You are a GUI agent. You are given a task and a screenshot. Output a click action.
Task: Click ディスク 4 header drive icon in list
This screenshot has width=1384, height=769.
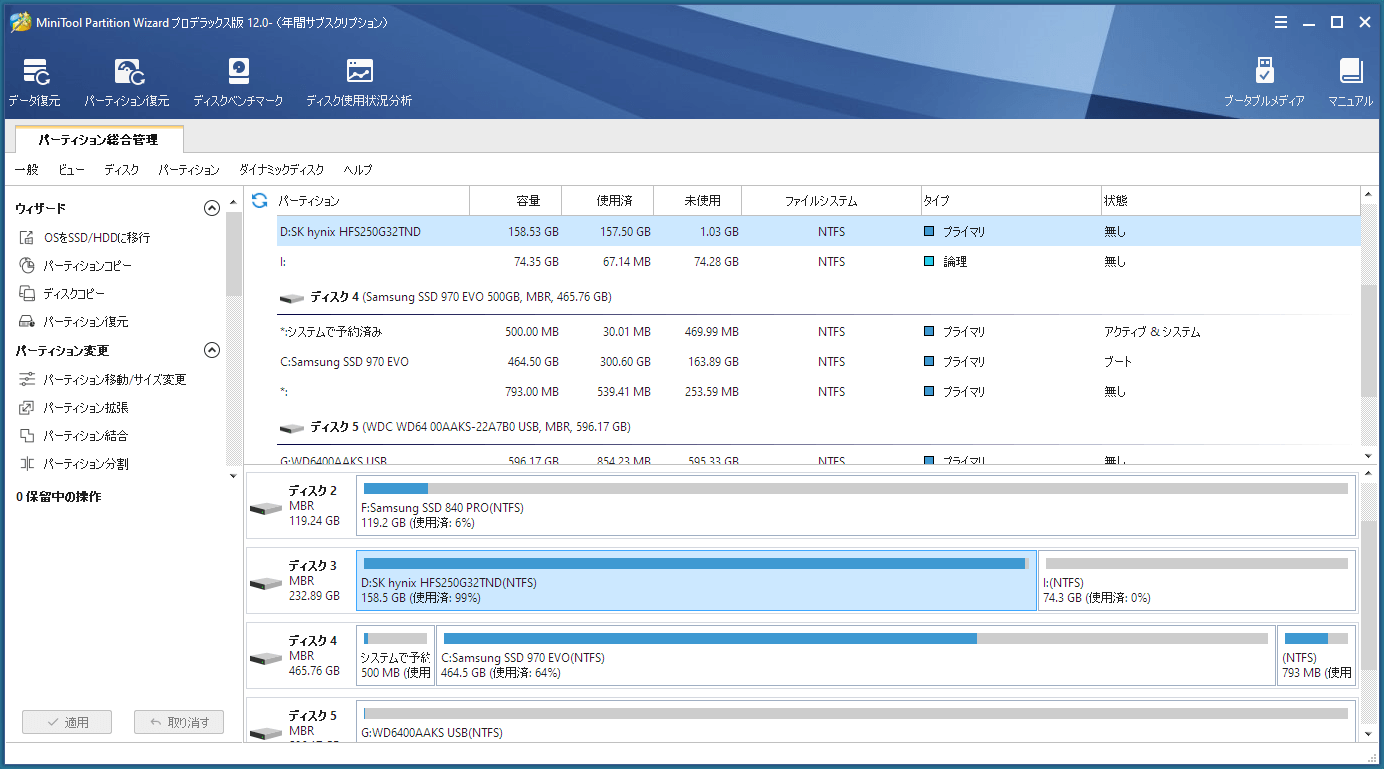click(292, 298)
